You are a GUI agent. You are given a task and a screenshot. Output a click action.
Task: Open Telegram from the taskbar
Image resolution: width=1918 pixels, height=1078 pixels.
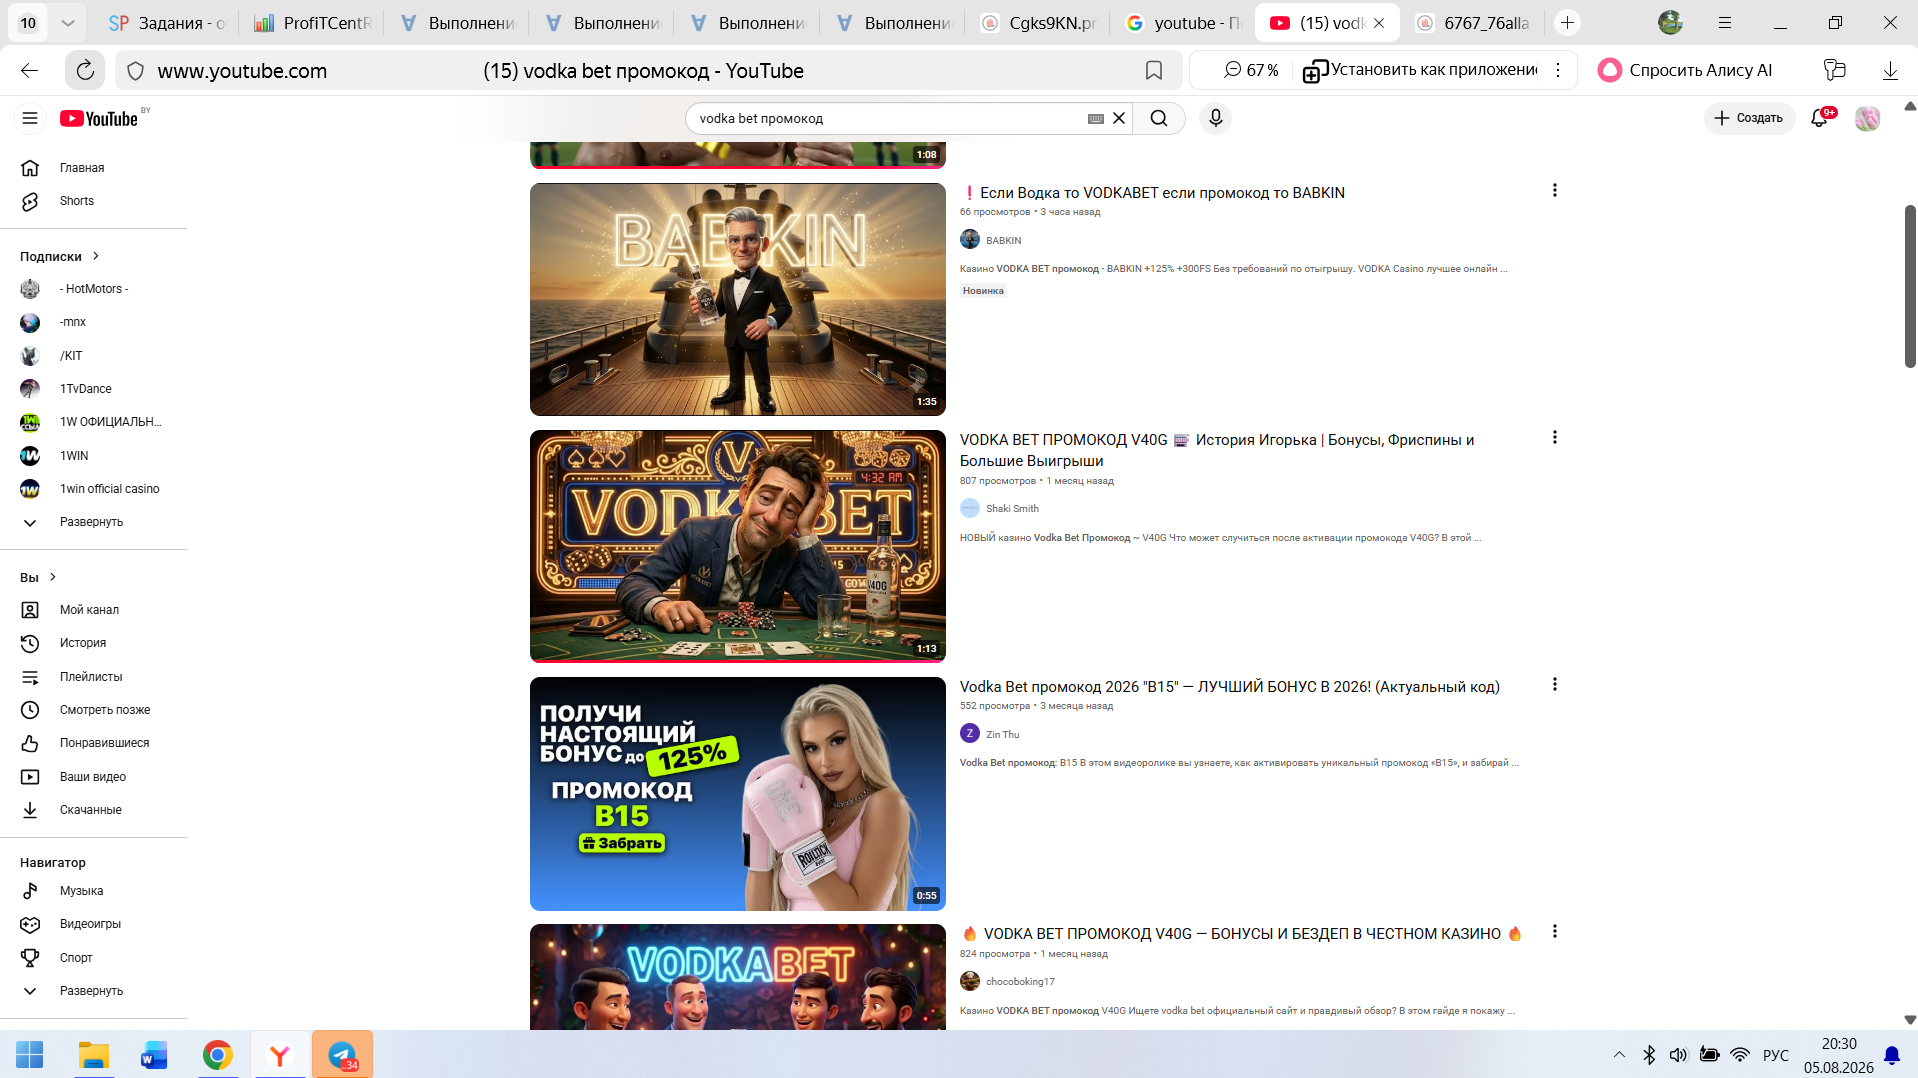(x=342, y=1055)
